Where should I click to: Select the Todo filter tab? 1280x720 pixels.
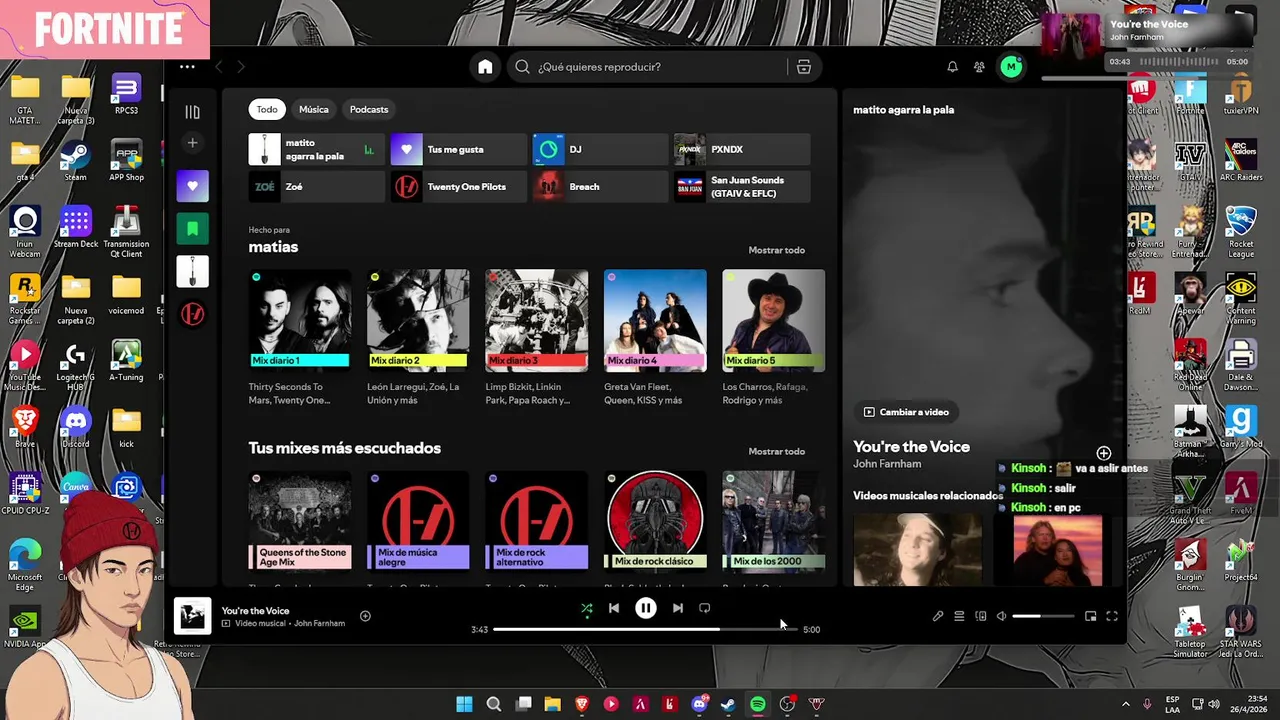(267, 109)
